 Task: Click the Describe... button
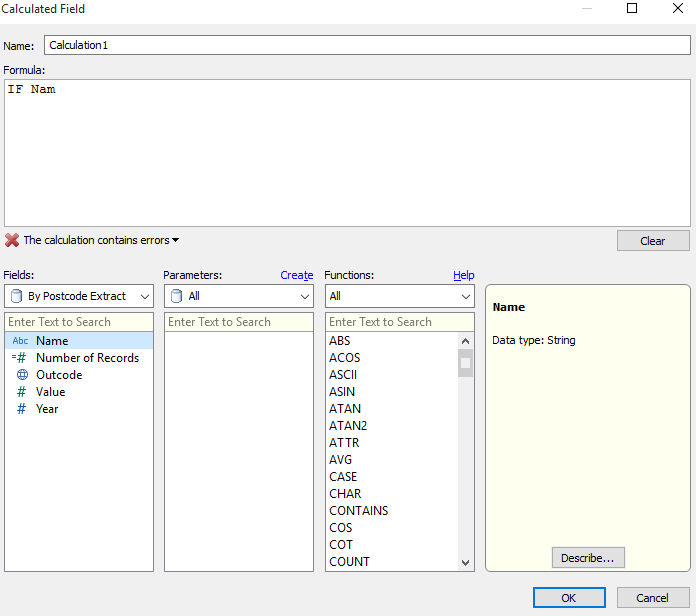pos(588,557)
